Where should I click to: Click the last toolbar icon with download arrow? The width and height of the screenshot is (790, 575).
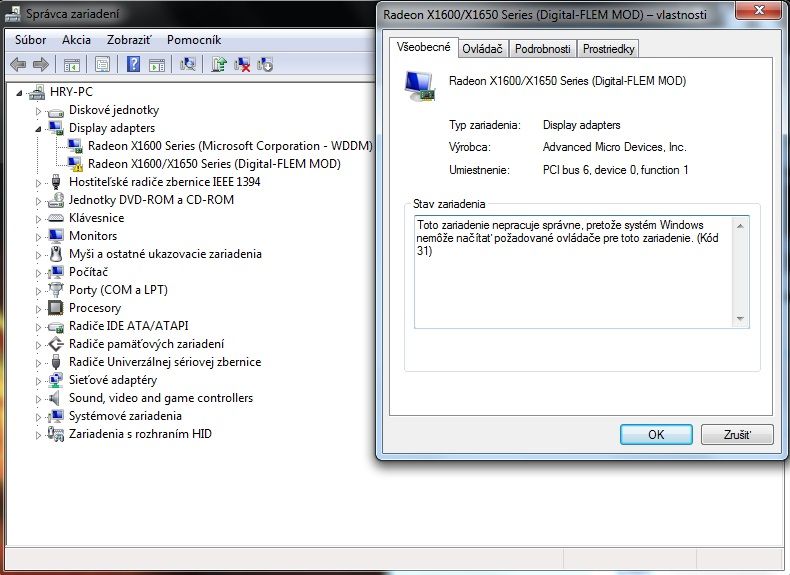point(265,65)
